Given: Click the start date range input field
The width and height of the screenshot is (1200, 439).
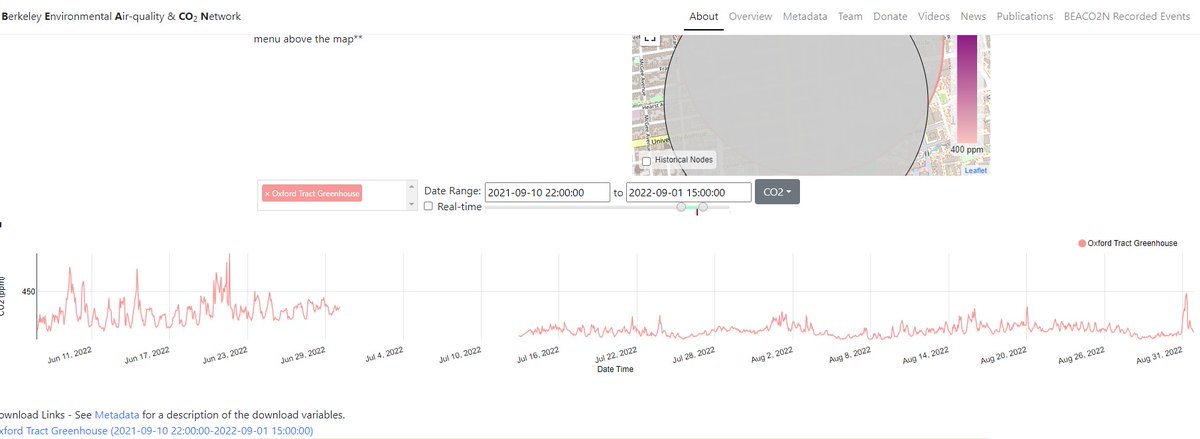Looking at the screenshot, I should (548, 192).
